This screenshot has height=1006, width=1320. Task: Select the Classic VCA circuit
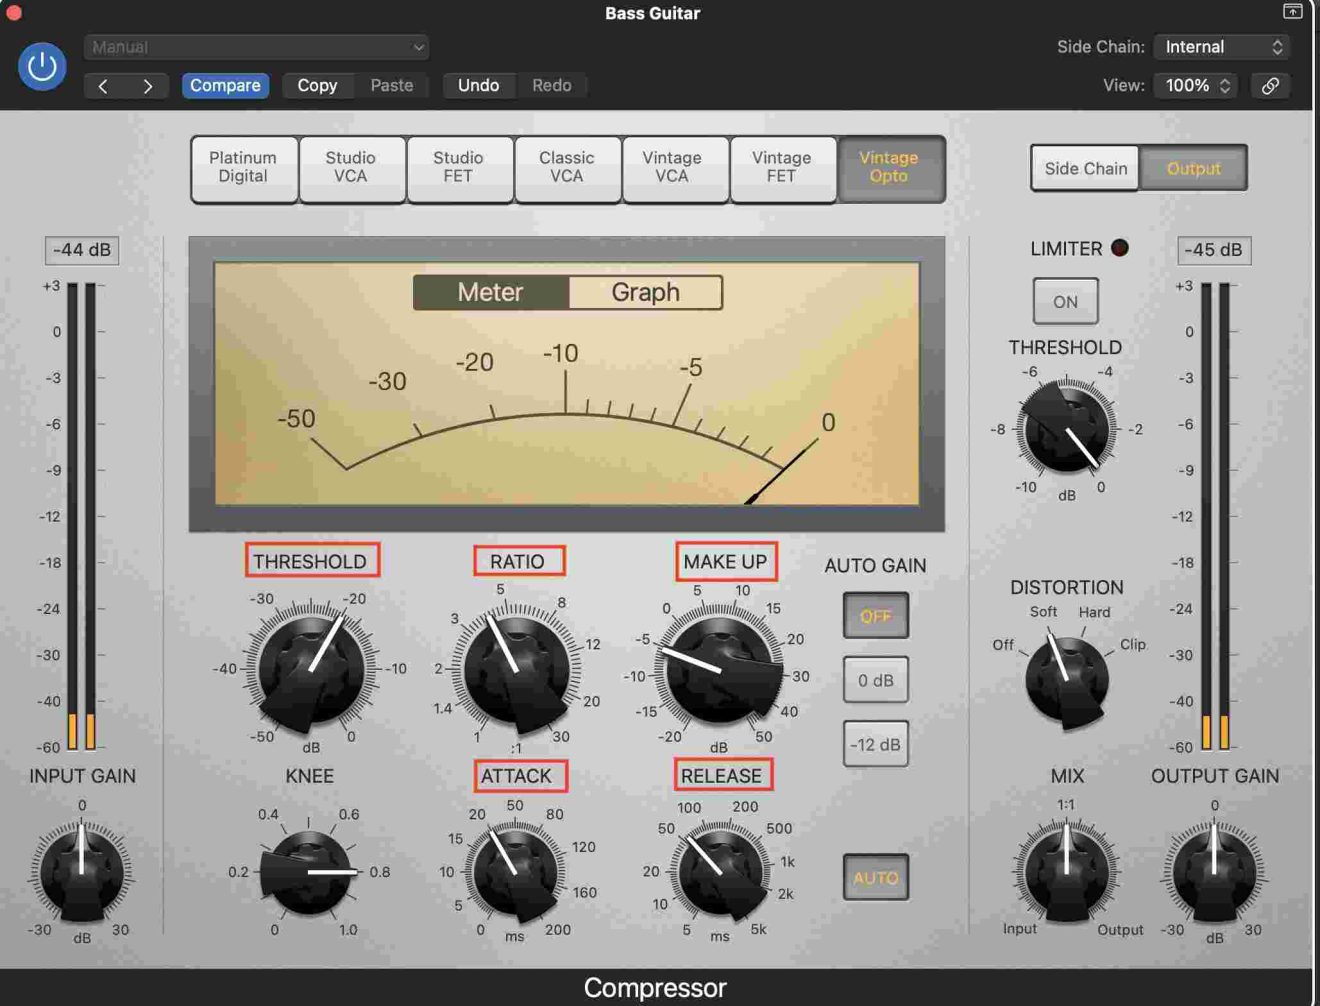pyautogui.click(x=567, y=168)
